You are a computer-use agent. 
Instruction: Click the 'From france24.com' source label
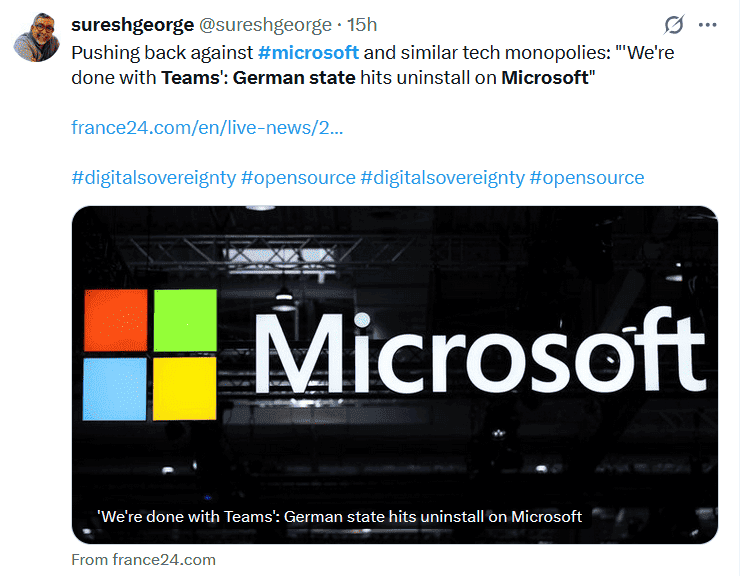pos(144,559)
